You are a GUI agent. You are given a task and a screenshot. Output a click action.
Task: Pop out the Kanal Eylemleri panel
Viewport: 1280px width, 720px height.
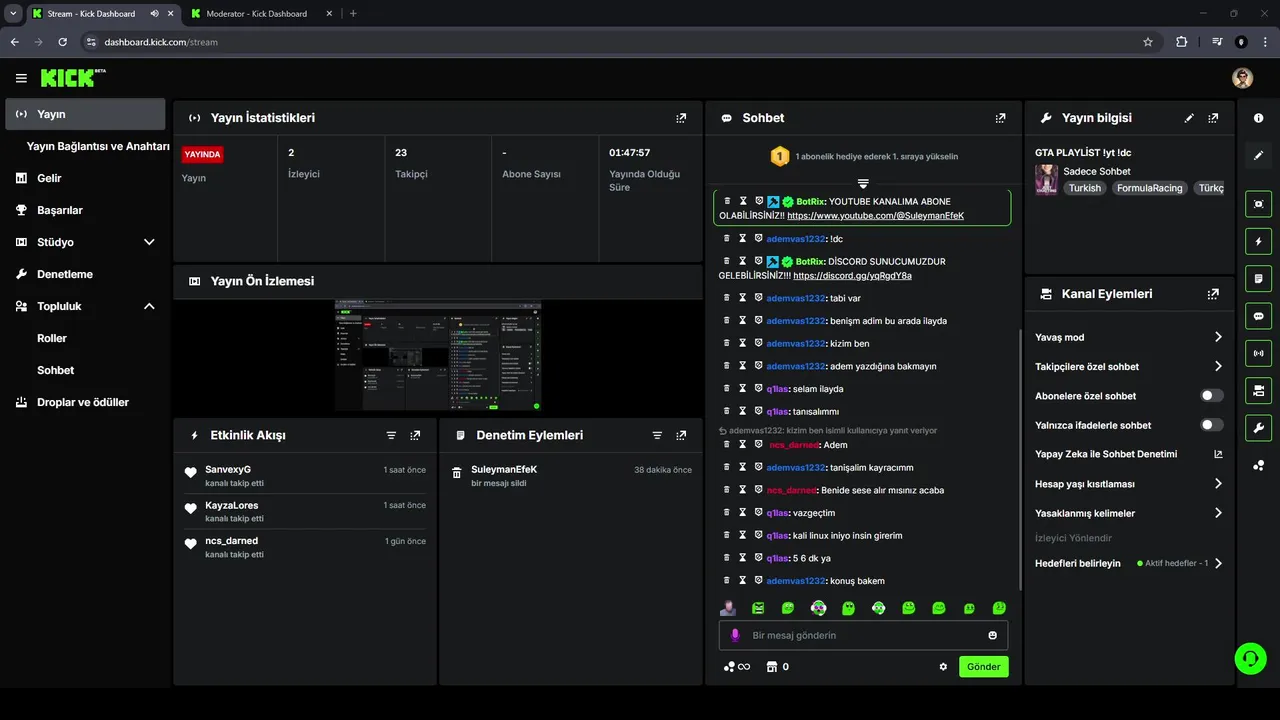click(x=1213, y=294)
